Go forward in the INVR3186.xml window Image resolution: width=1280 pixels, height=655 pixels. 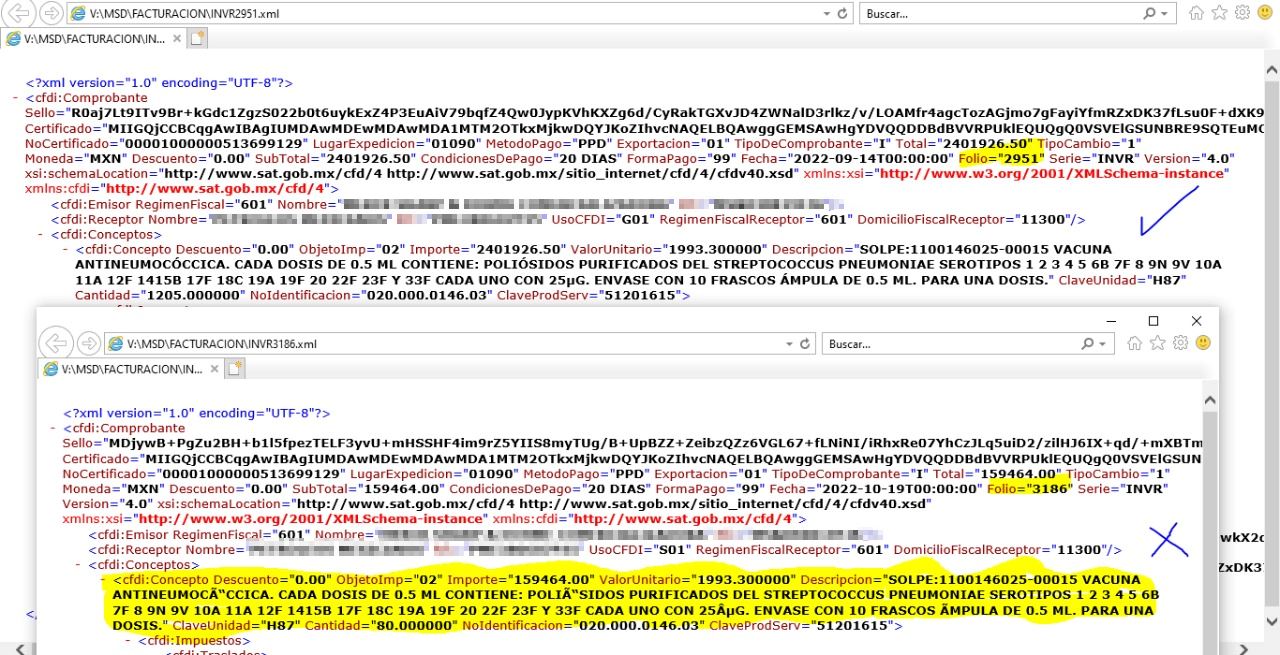point(88,344)
